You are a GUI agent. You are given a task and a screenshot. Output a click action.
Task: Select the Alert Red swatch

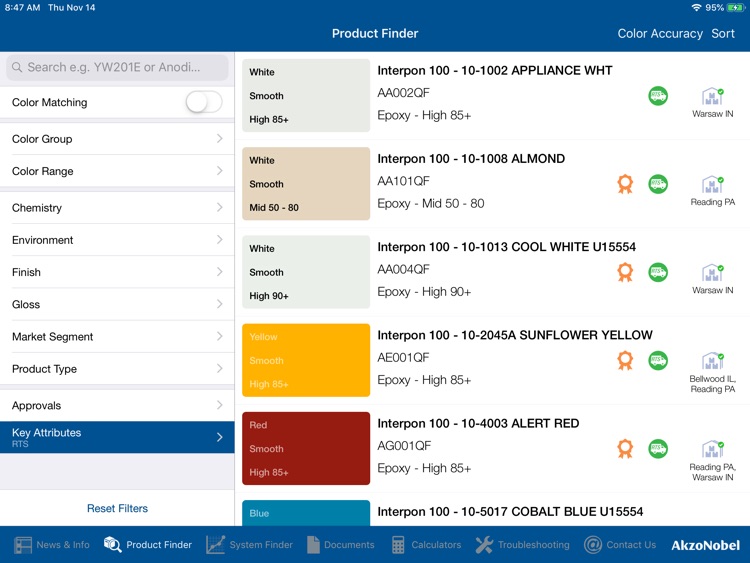click(x=306, y=448)
